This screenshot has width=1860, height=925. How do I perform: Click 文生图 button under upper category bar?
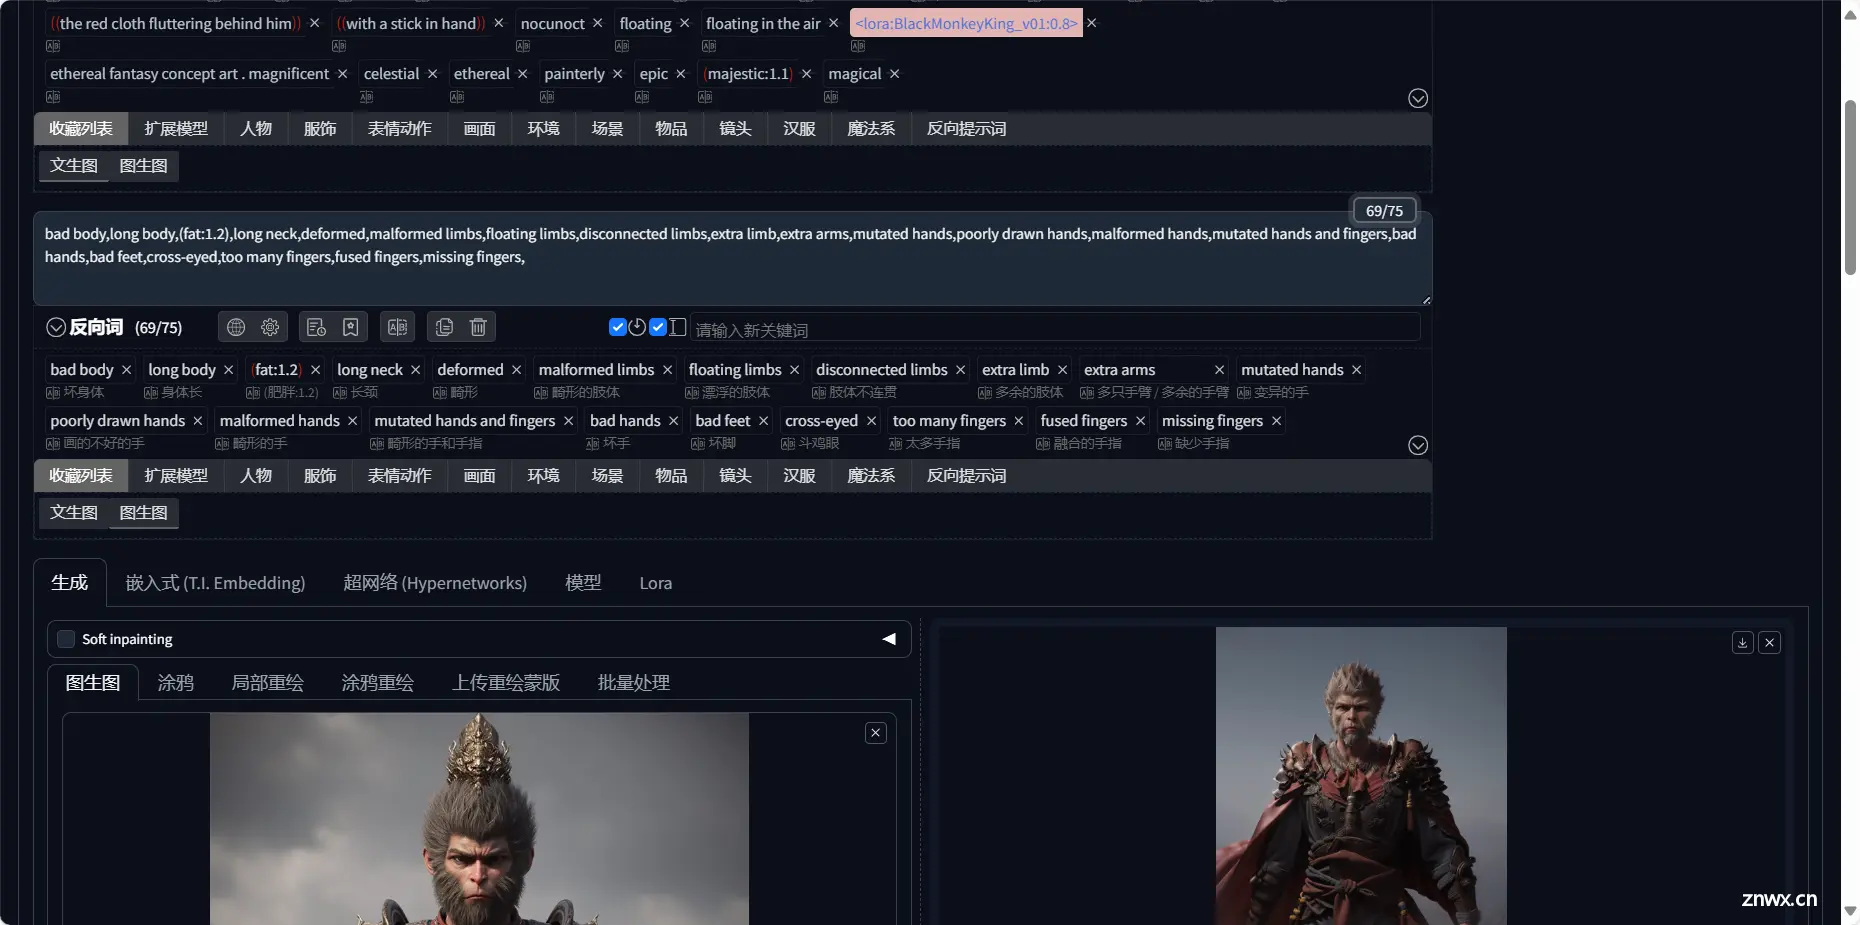click(74, 166)
